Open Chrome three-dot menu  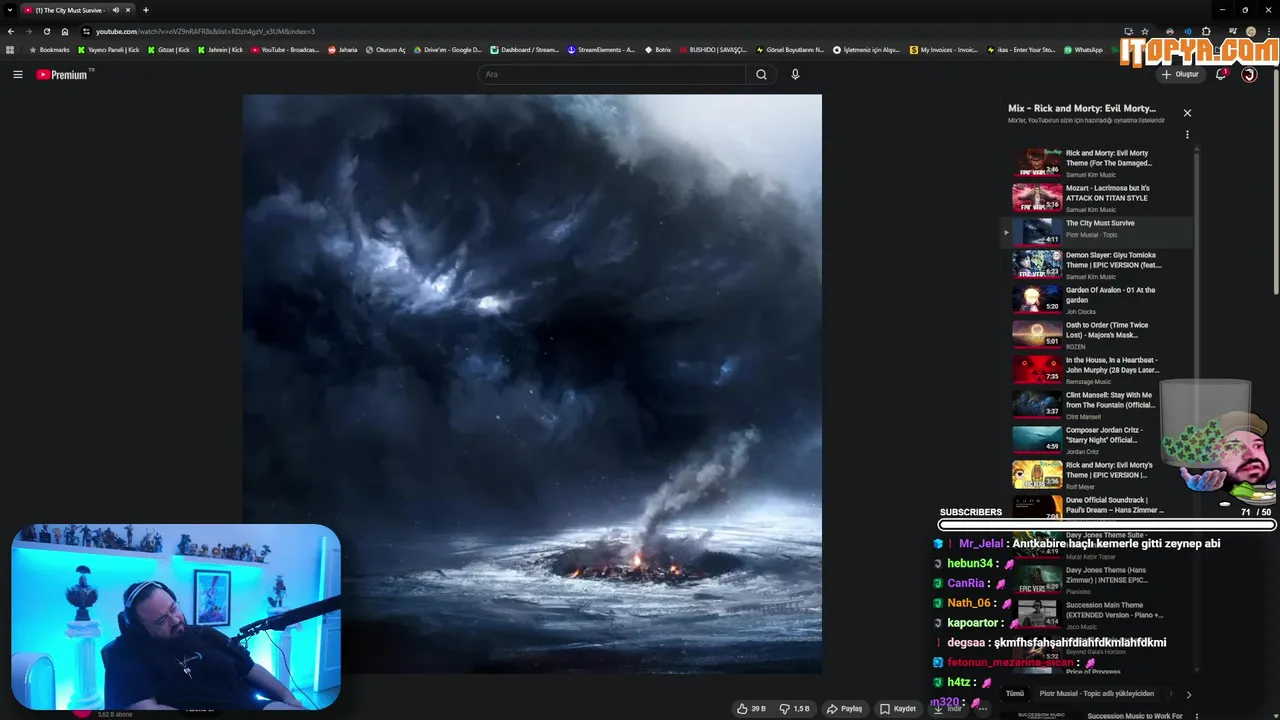(1270, 31)
